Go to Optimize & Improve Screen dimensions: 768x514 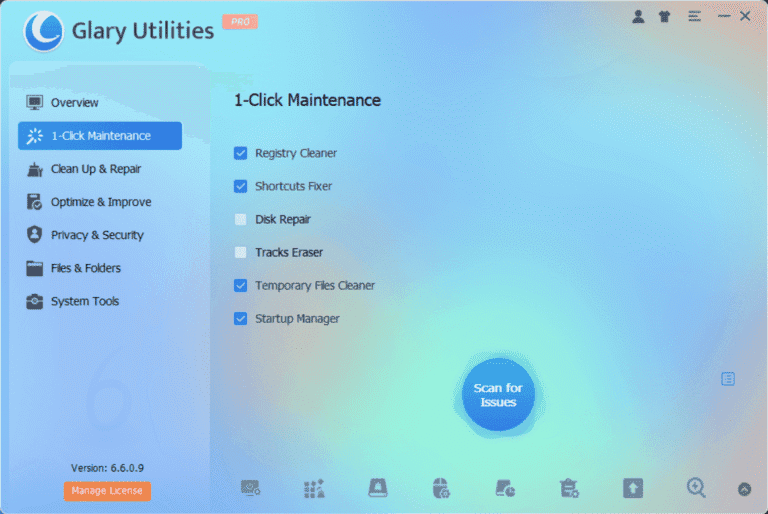100,202
